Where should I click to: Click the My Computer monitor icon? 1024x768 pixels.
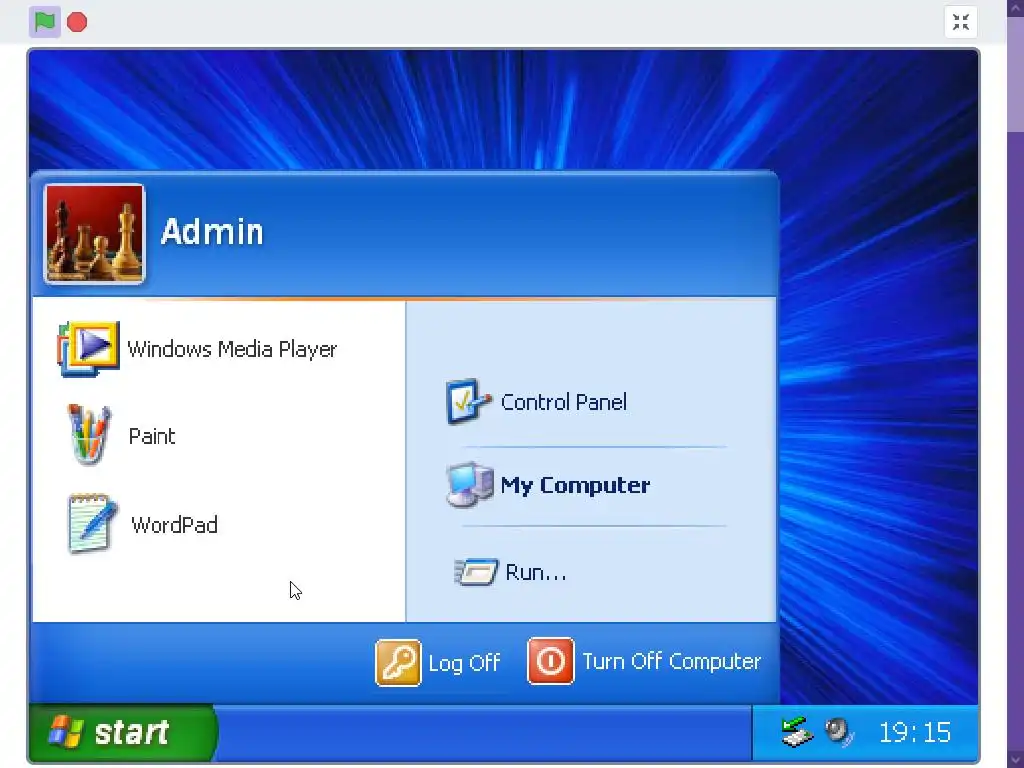tap(470, 485)
